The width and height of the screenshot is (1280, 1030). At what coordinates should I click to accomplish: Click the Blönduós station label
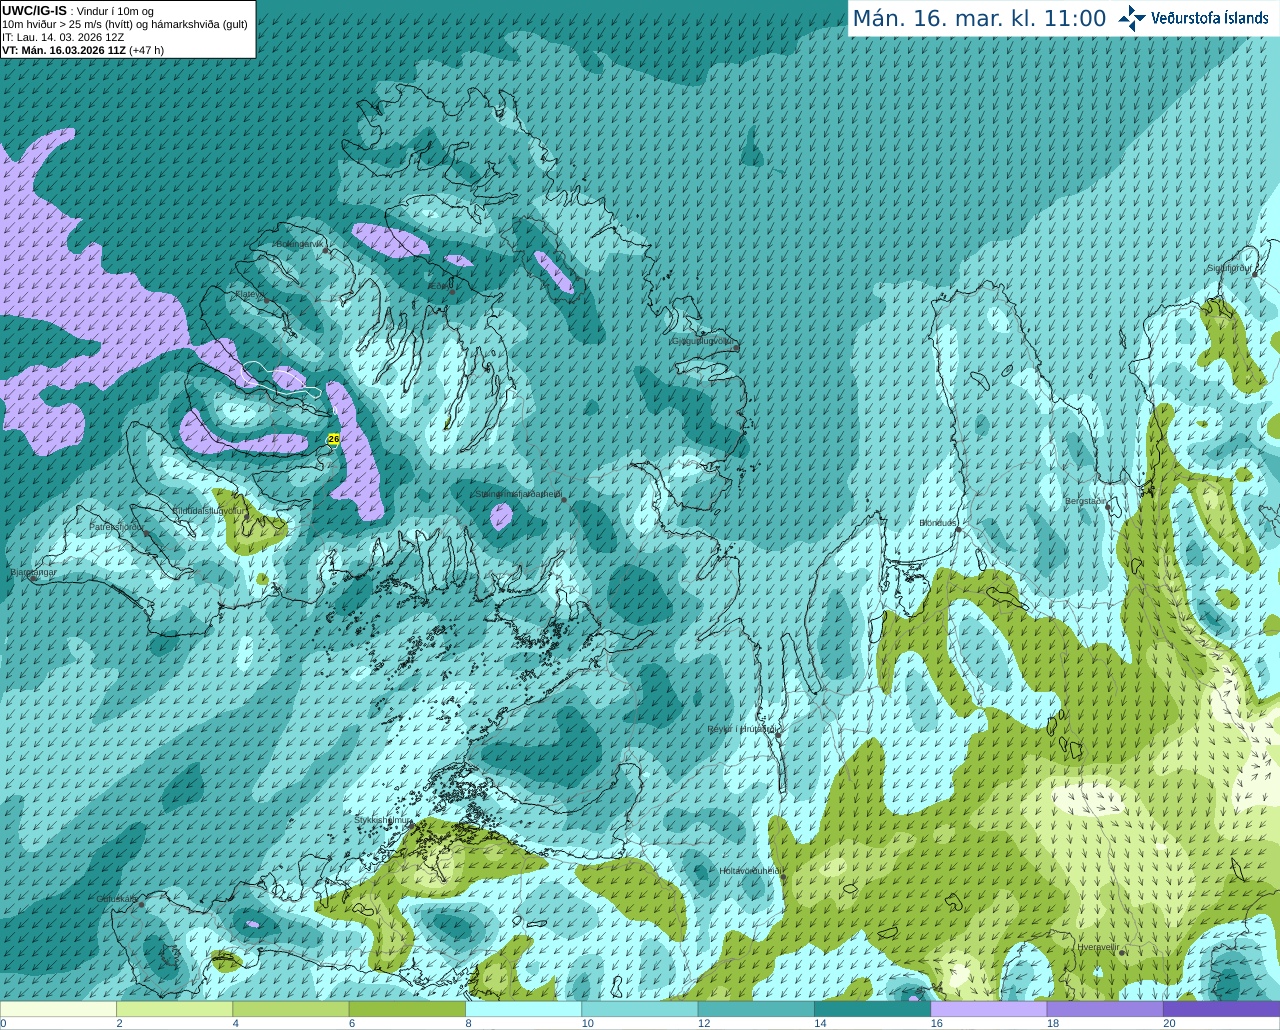[939, 523]
